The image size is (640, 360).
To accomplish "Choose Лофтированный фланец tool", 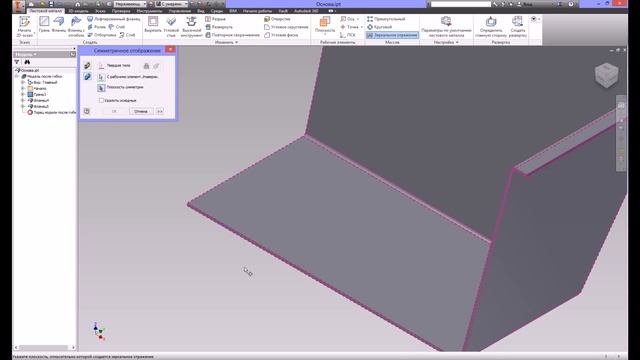I will 114,19.
